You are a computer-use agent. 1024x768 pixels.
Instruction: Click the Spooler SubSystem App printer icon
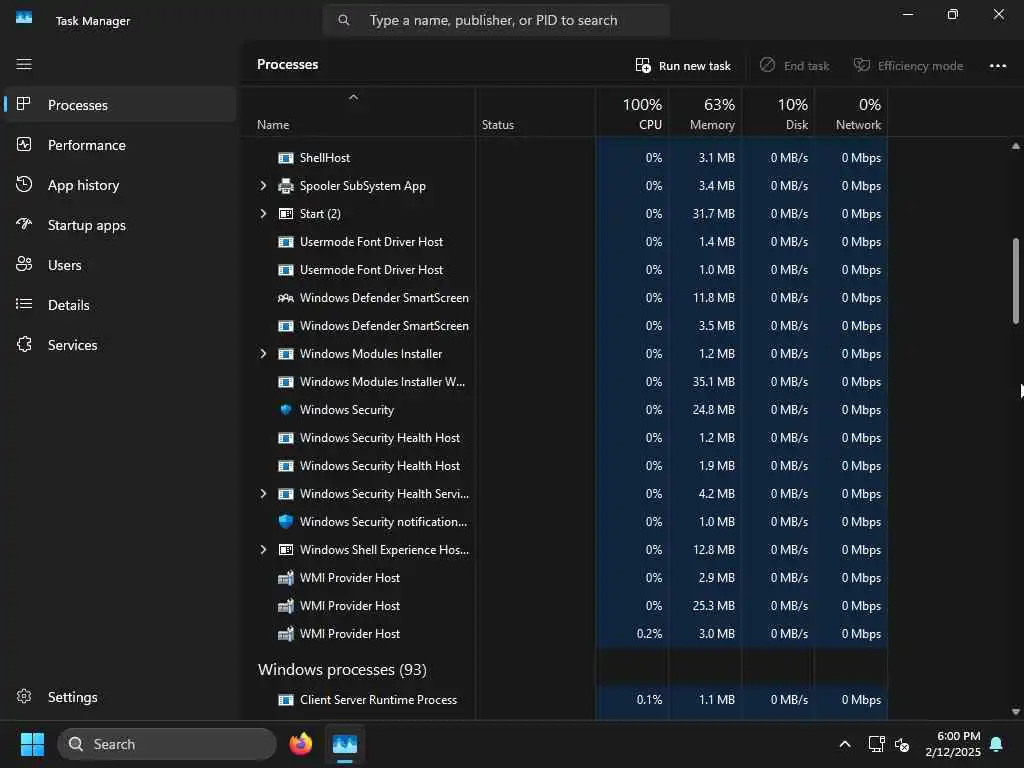[x=285, y=186]
